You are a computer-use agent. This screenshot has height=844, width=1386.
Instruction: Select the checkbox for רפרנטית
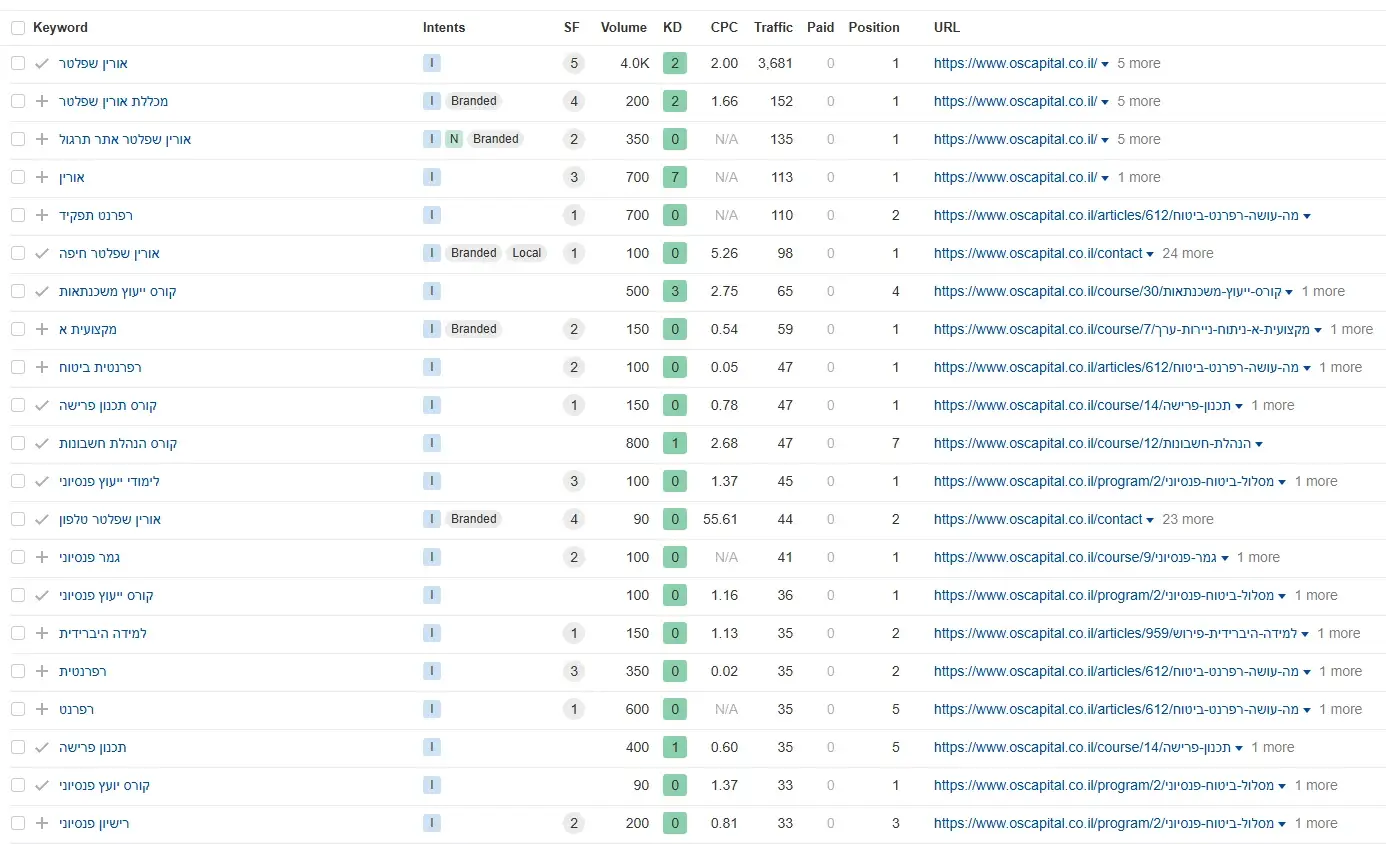pyautogui.click(x=18, y=671)
